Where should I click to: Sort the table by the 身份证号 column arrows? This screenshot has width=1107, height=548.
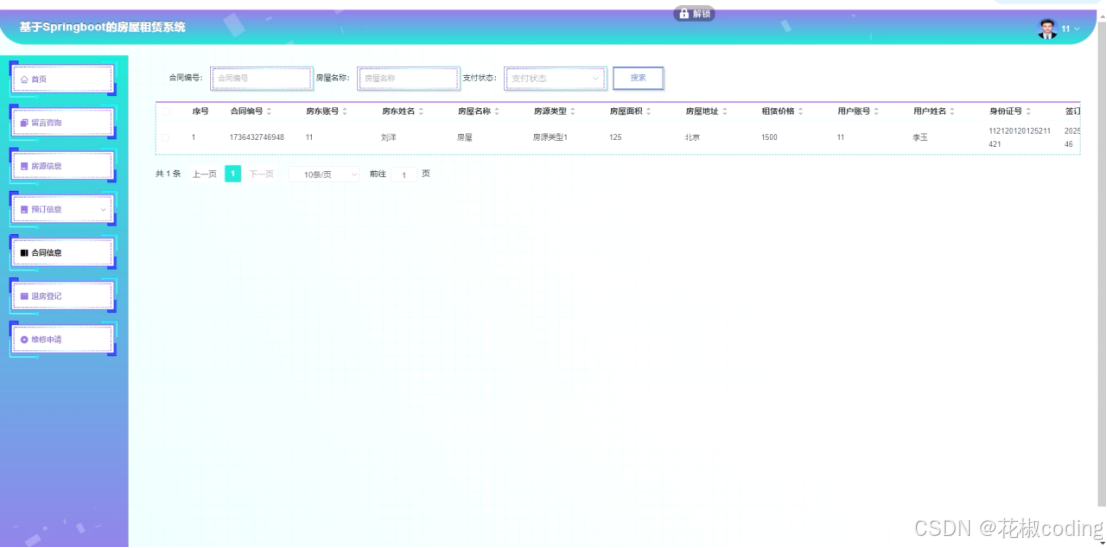click(x=1028, y=112)
